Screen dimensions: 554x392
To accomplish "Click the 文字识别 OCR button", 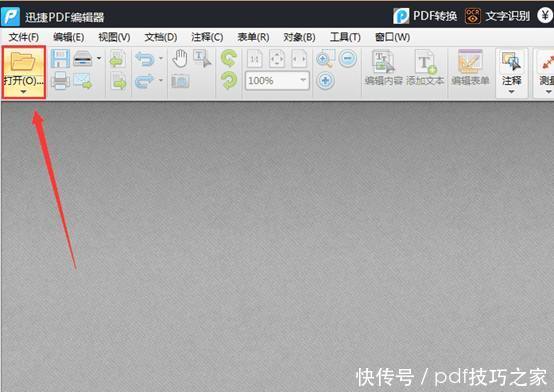I will [497, 16].
